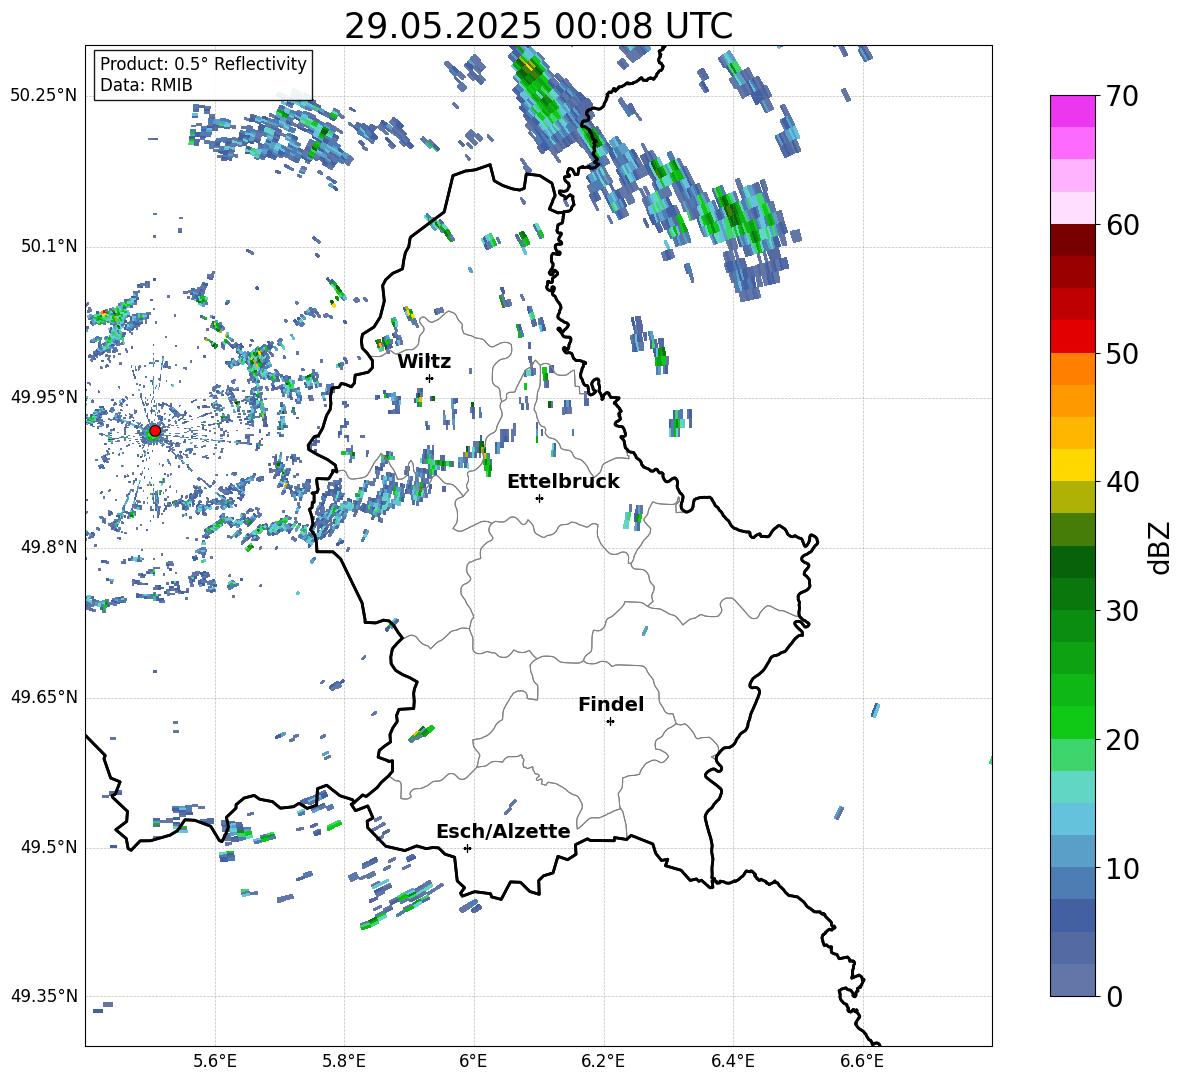The width and height of the screenshot is (1184, 1081).
Task: Click the bright green 20 dBZ colorbar segment
Action: coord(1073,722)
